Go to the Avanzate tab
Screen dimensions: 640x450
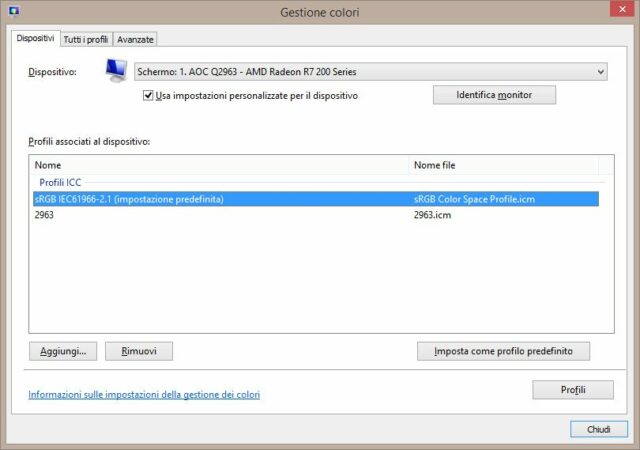(x=135, y=39)
